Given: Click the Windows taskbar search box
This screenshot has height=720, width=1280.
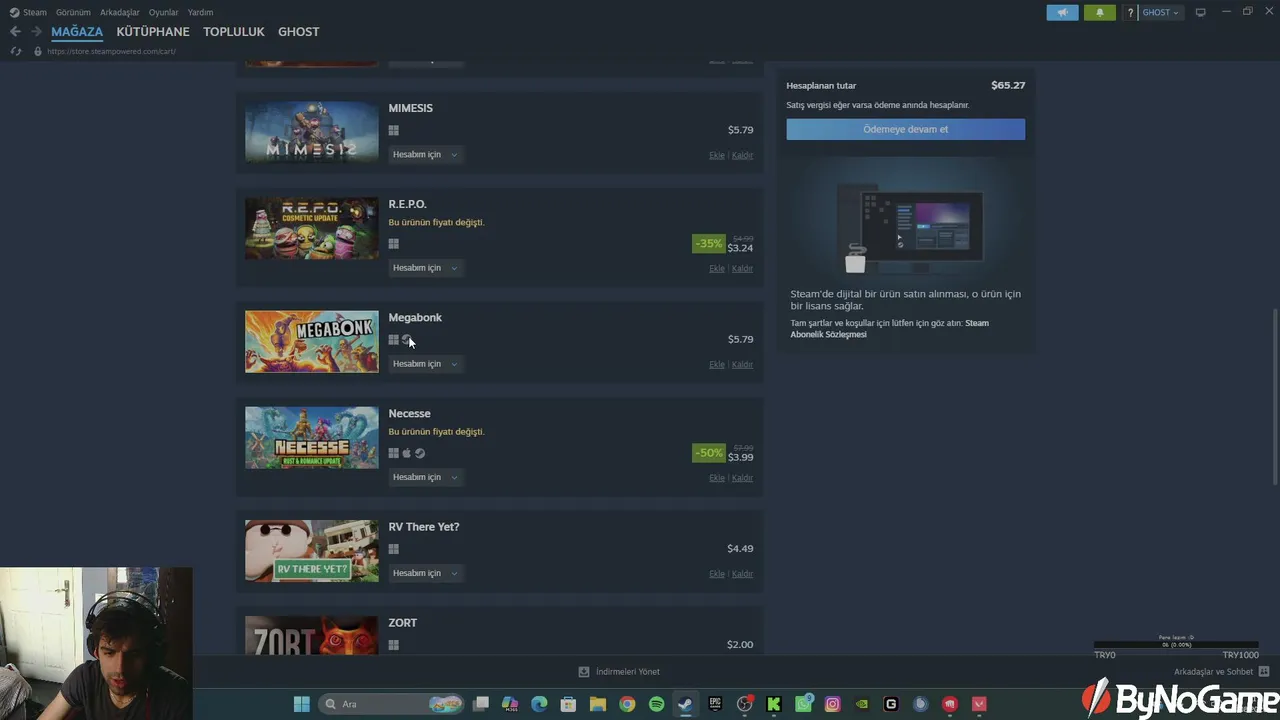Looking at the screenshot, I should coord(392,704).
